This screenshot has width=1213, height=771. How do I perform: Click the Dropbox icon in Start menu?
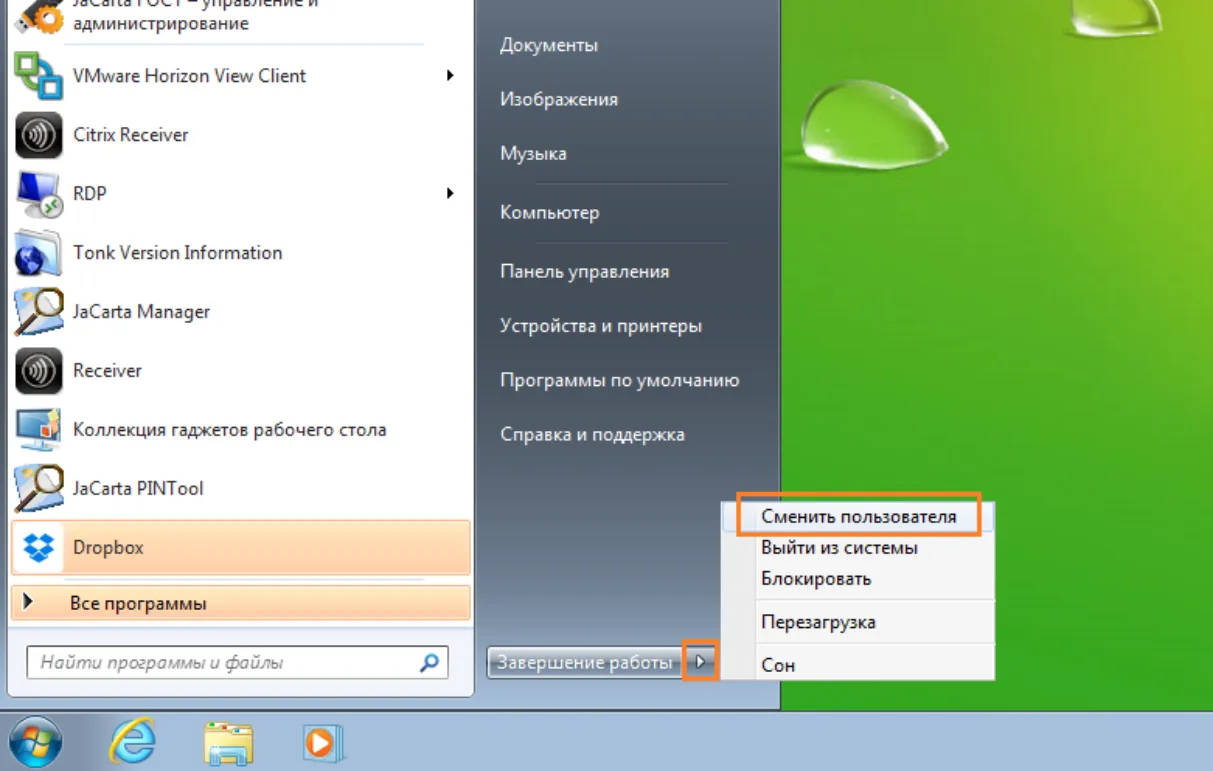pyautogui.click(x=39, y=548)
